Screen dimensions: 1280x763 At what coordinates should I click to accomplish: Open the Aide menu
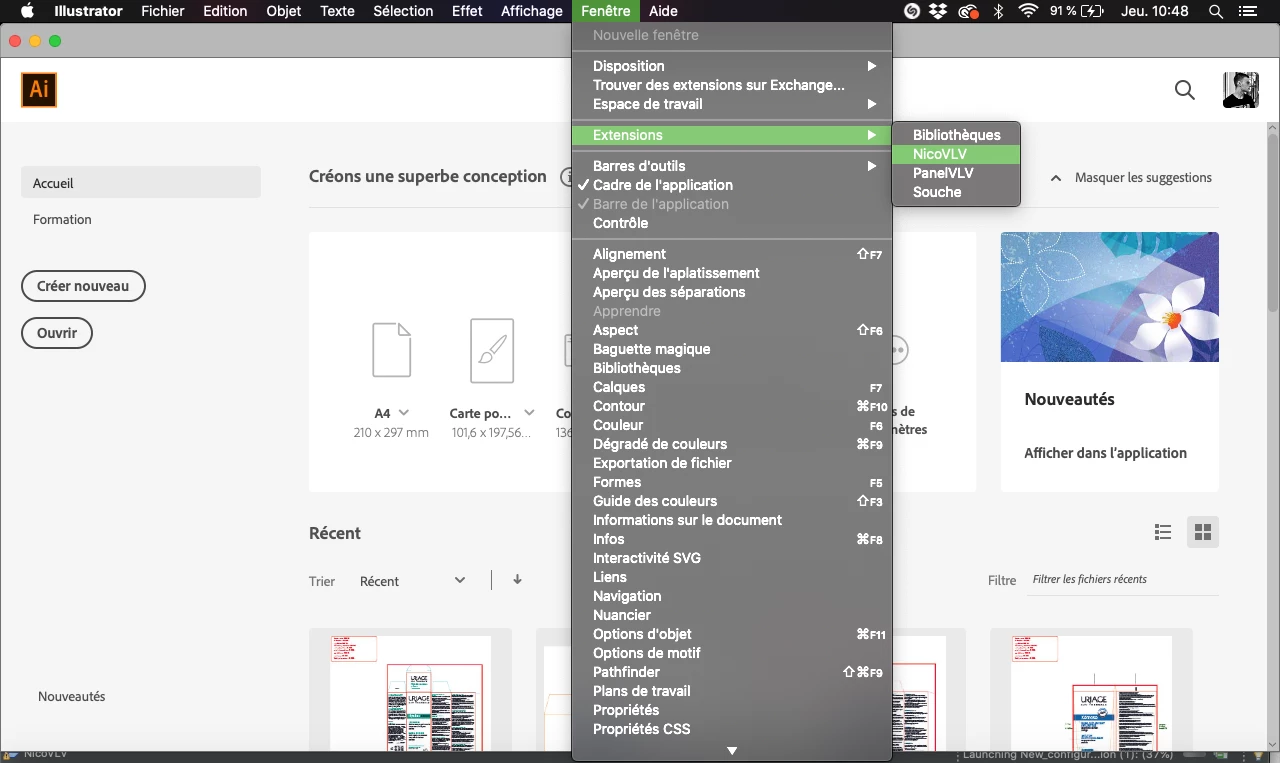coord(663,11)
